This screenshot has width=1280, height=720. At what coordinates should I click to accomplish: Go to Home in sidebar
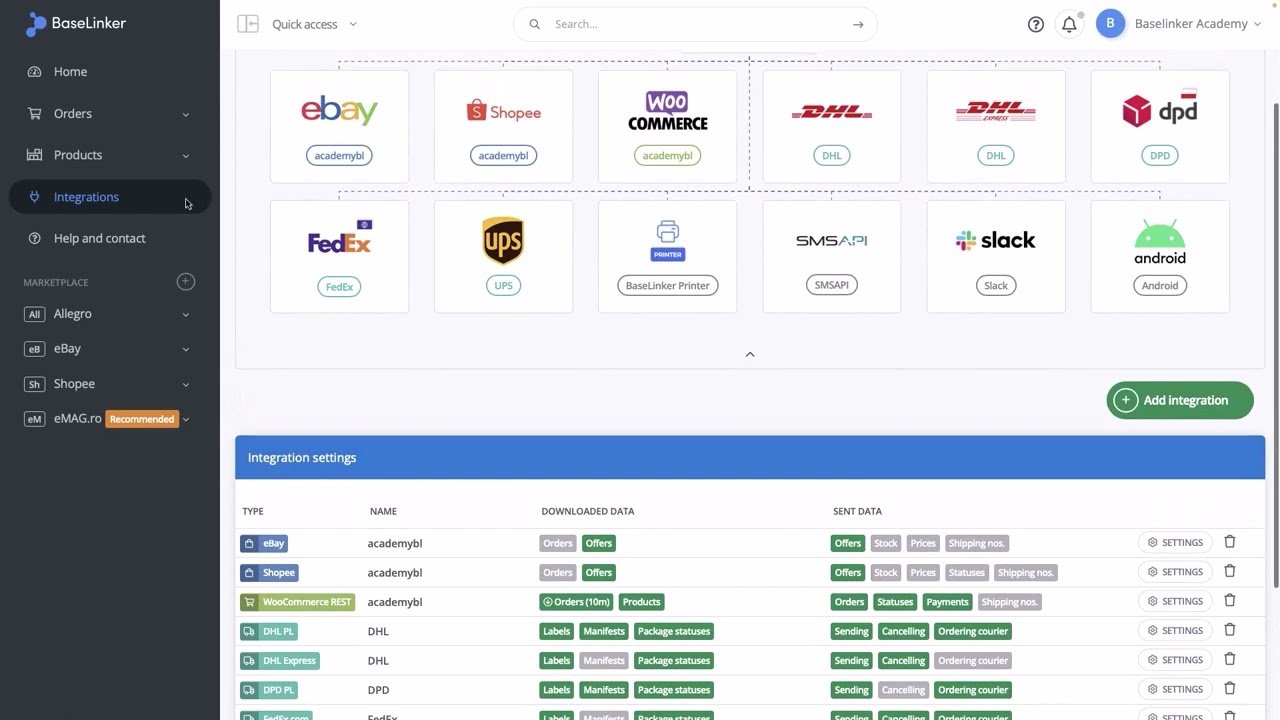coord(110,72)
